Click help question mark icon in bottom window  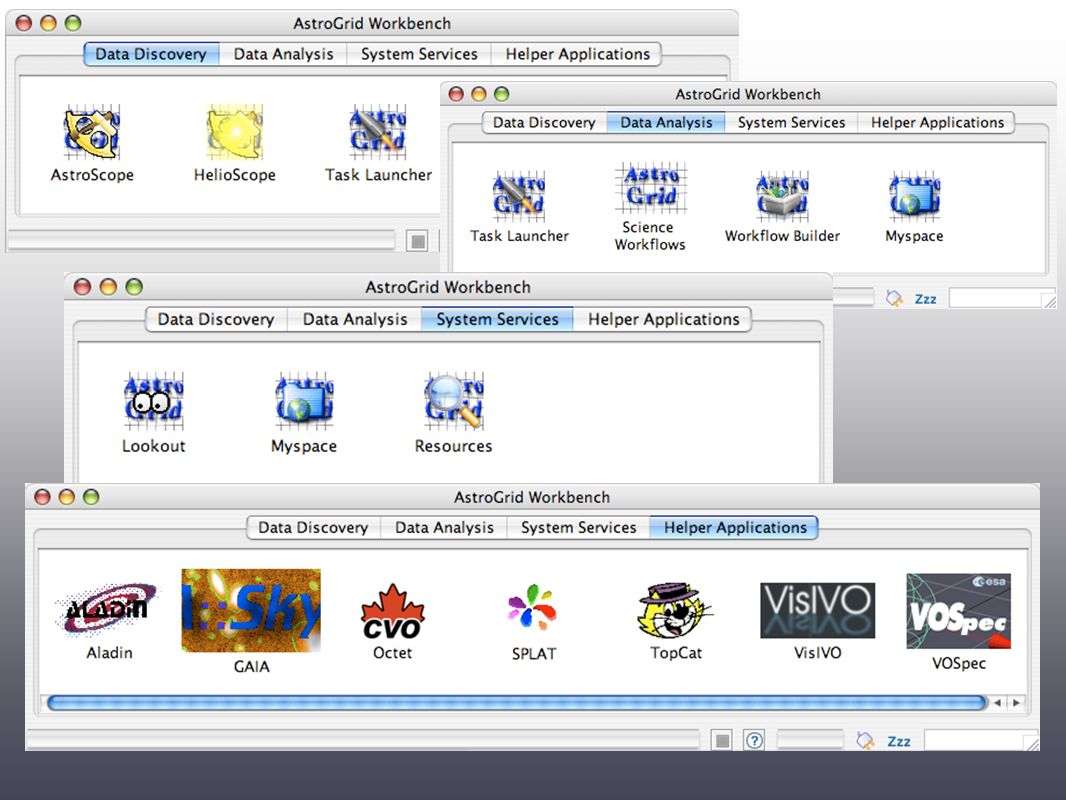coord(754,740)
